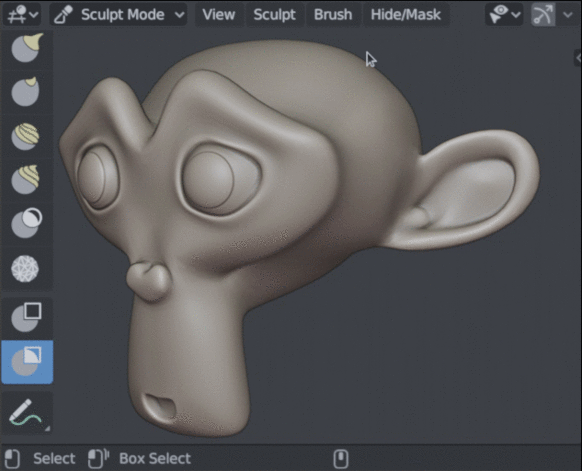
Task: Open the Brush menu
Action: pyautogui.click(x=333, y=14)
